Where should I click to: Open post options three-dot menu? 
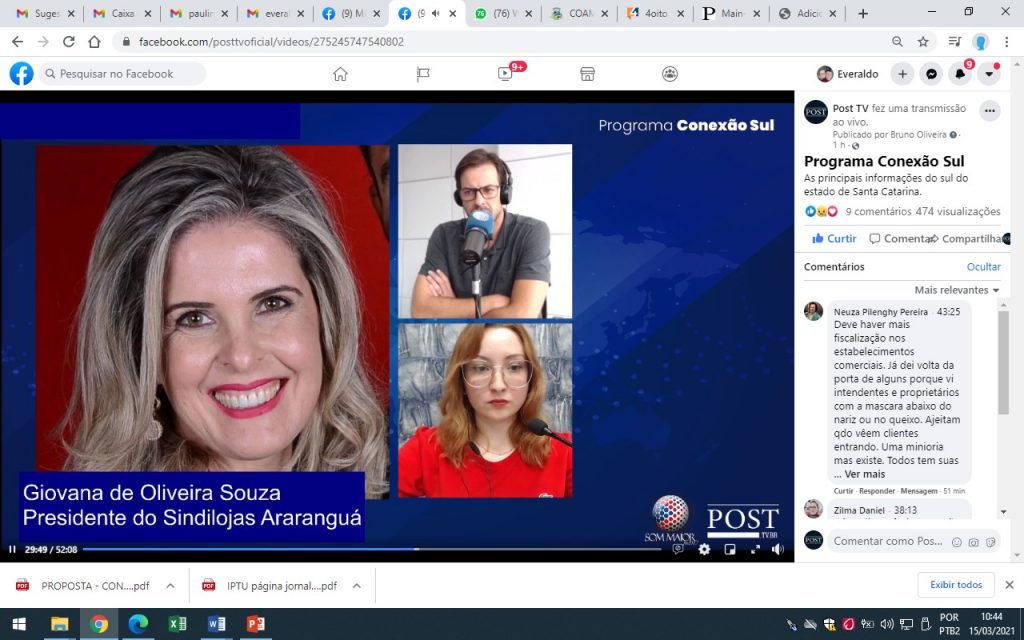pyautogui.click(x=989, y=111)
